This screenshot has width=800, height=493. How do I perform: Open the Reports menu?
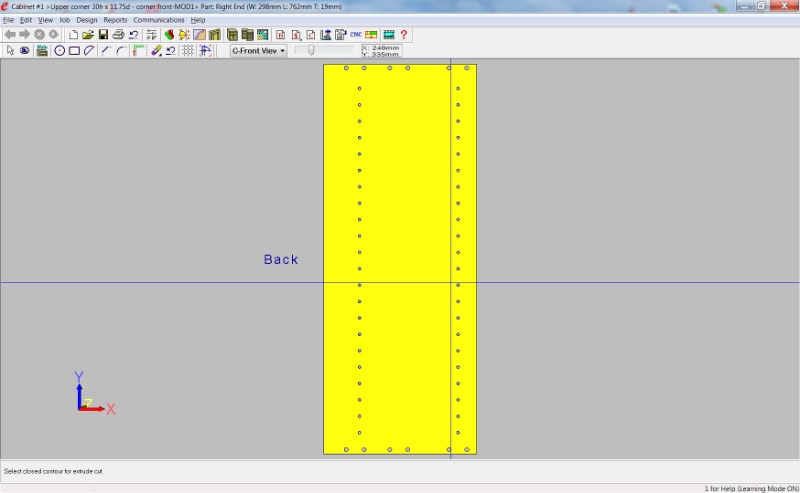115,20
